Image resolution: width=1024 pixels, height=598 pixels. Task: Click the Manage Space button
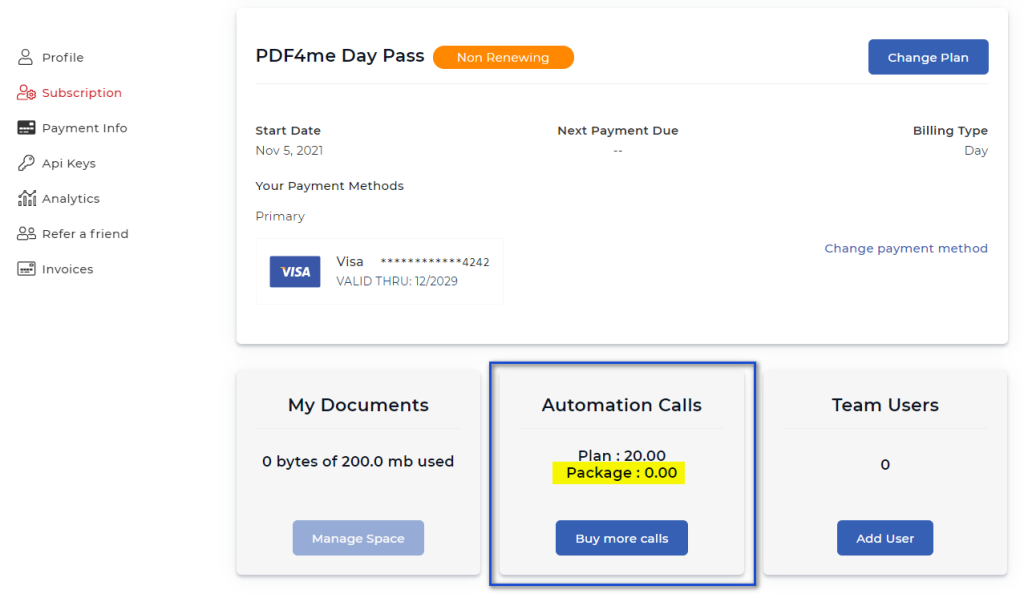point(358,538)
